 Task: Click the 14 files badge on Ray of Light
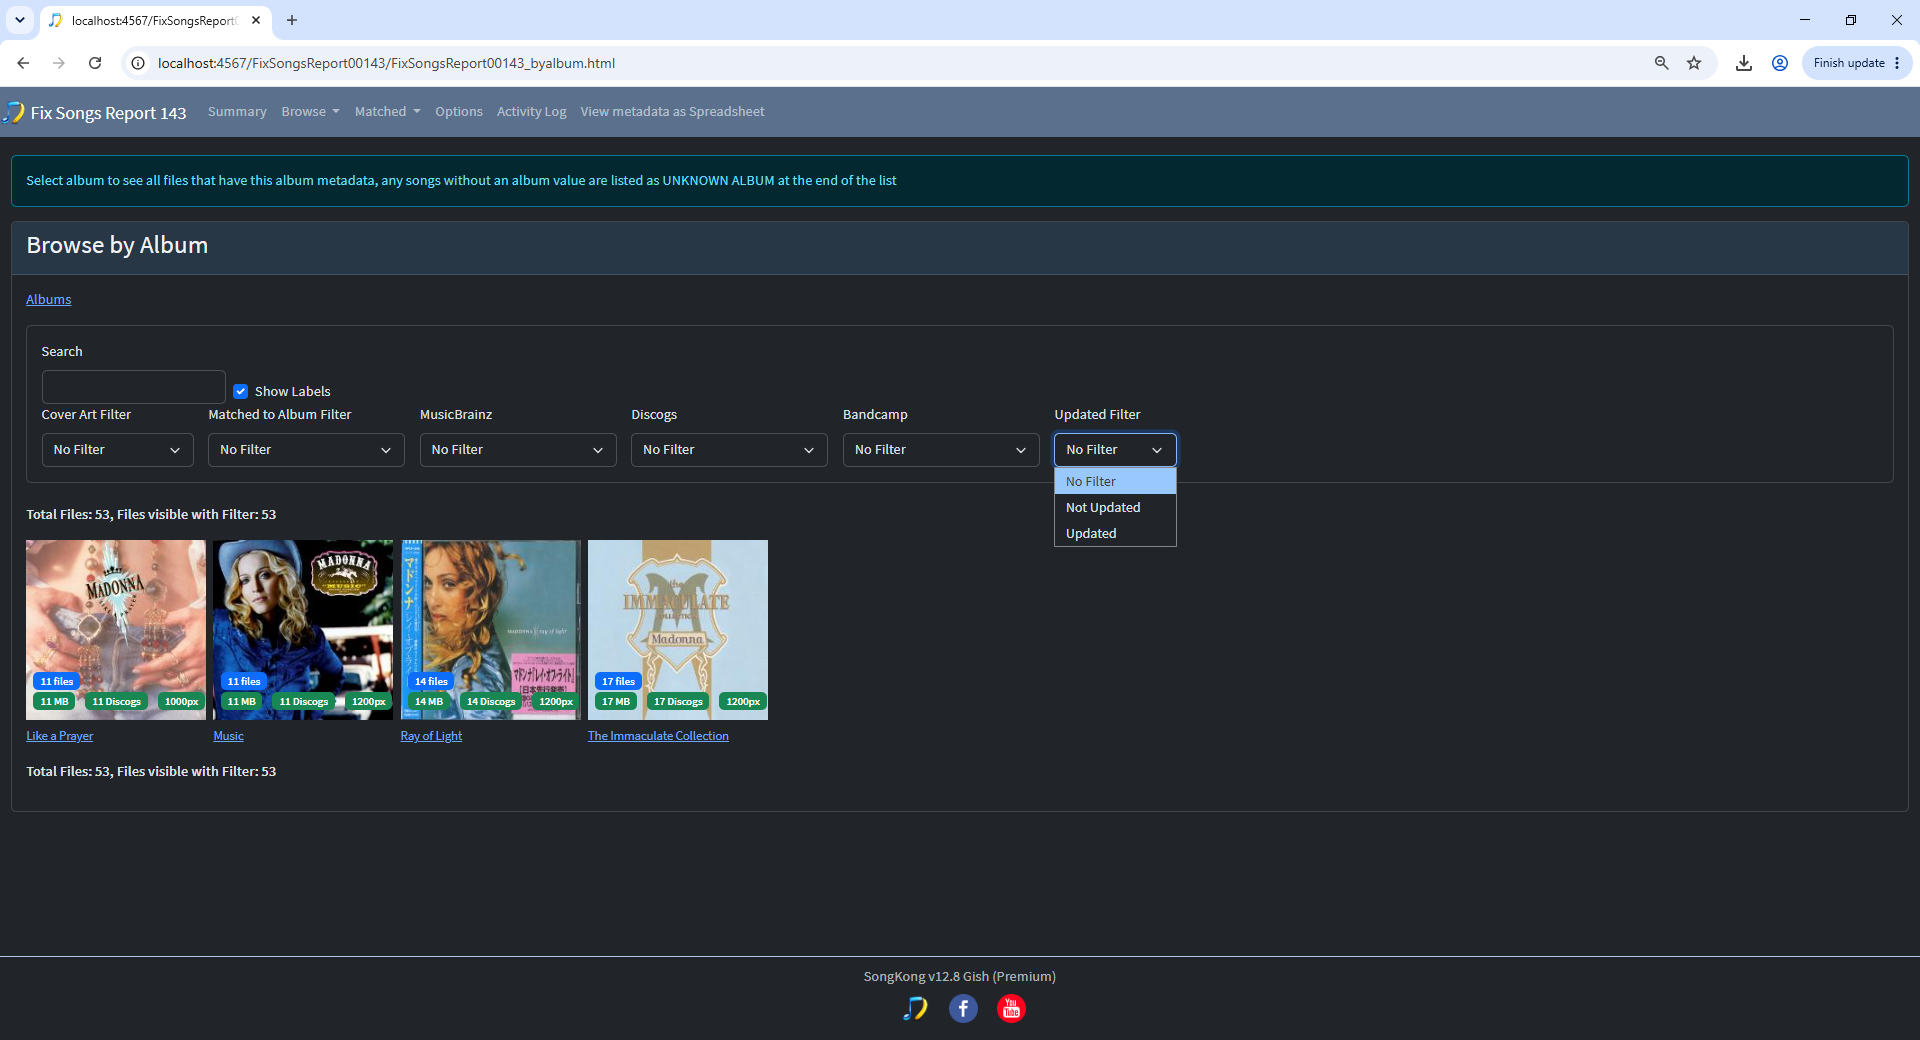(432, 682)
